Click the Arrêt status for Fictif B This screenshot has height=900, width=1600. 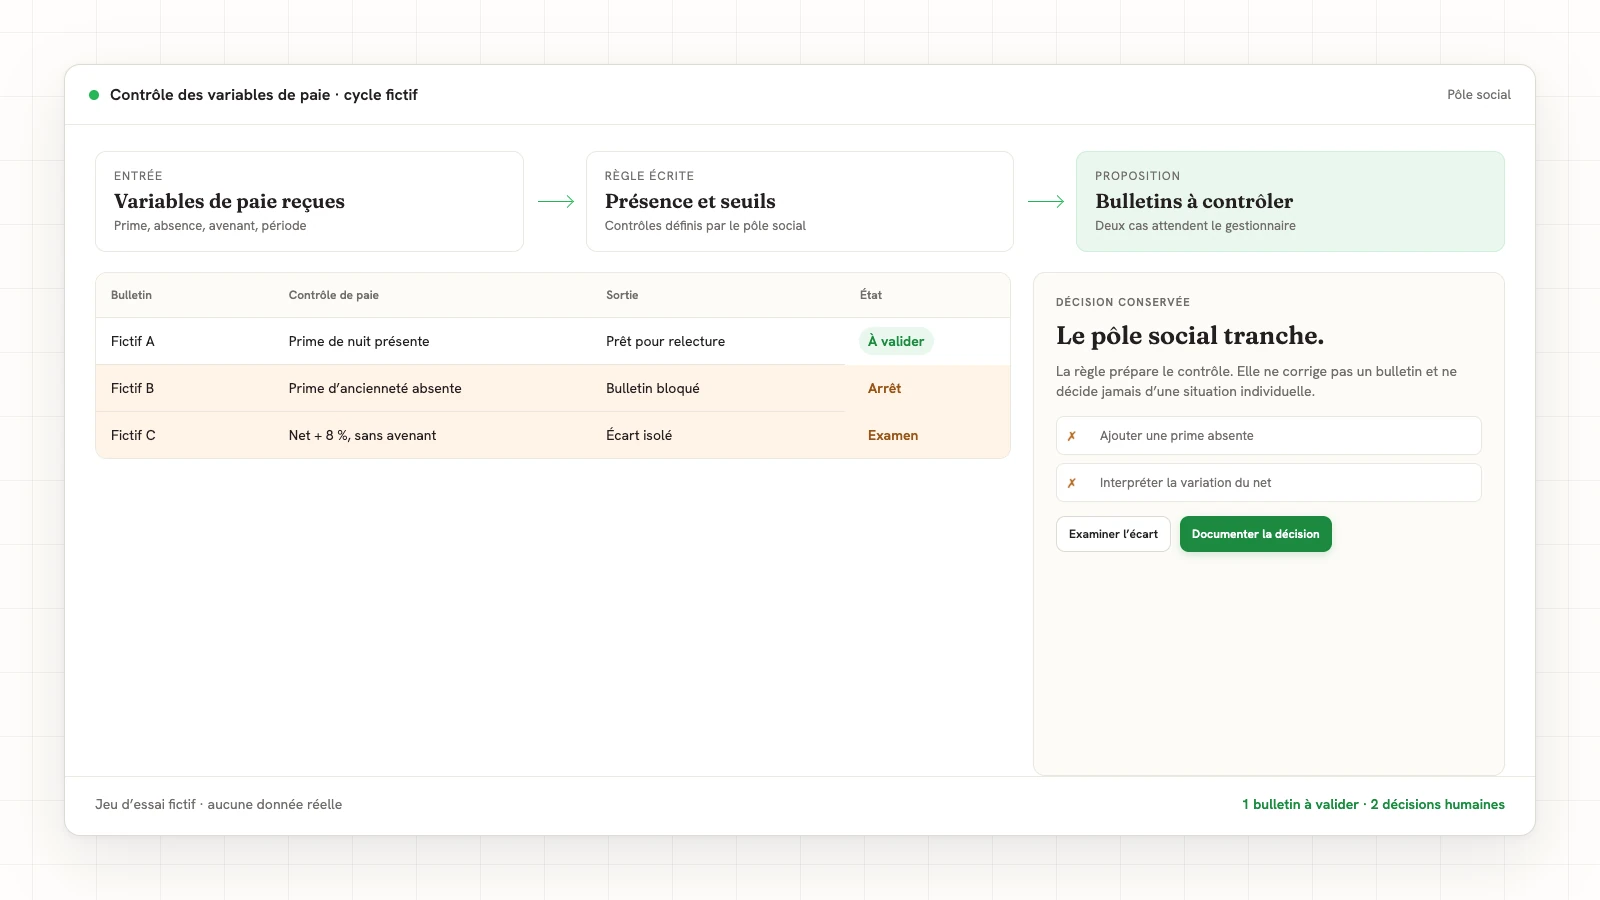pyautogui.click(x=884, y=388)
